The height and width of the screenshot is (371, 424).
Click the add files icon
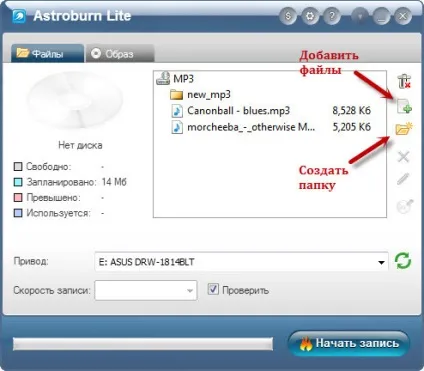click(404, 107)
